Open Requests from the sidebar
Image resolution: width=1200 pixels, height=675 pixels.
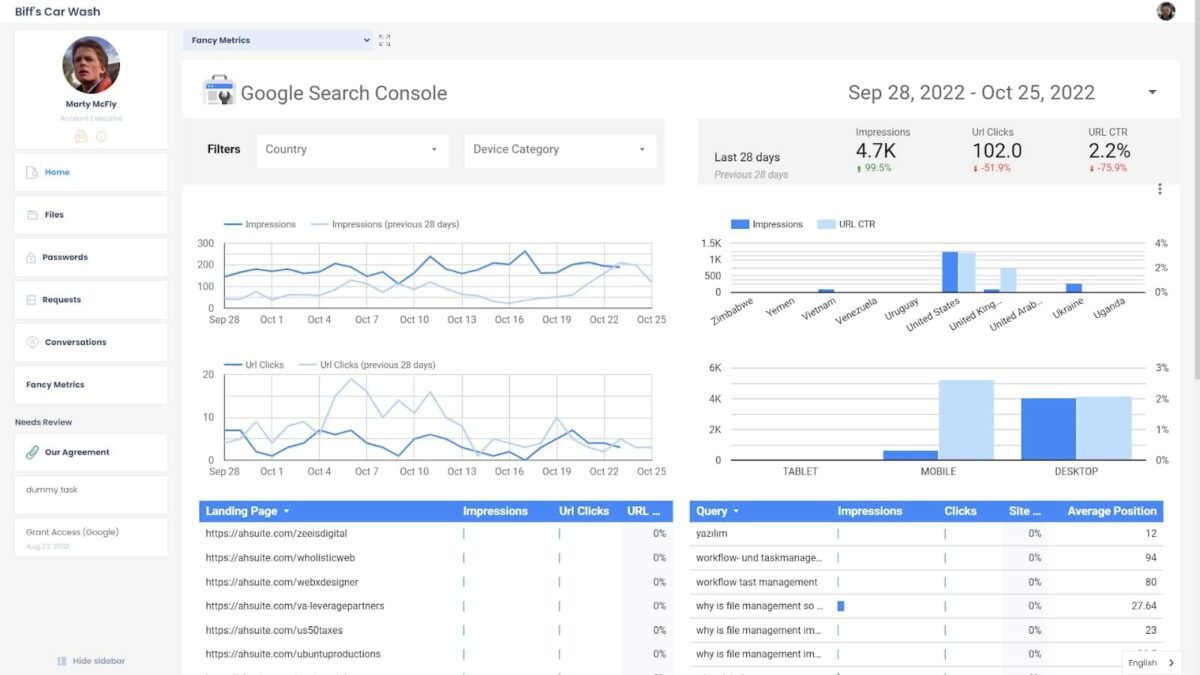point(62,299)
